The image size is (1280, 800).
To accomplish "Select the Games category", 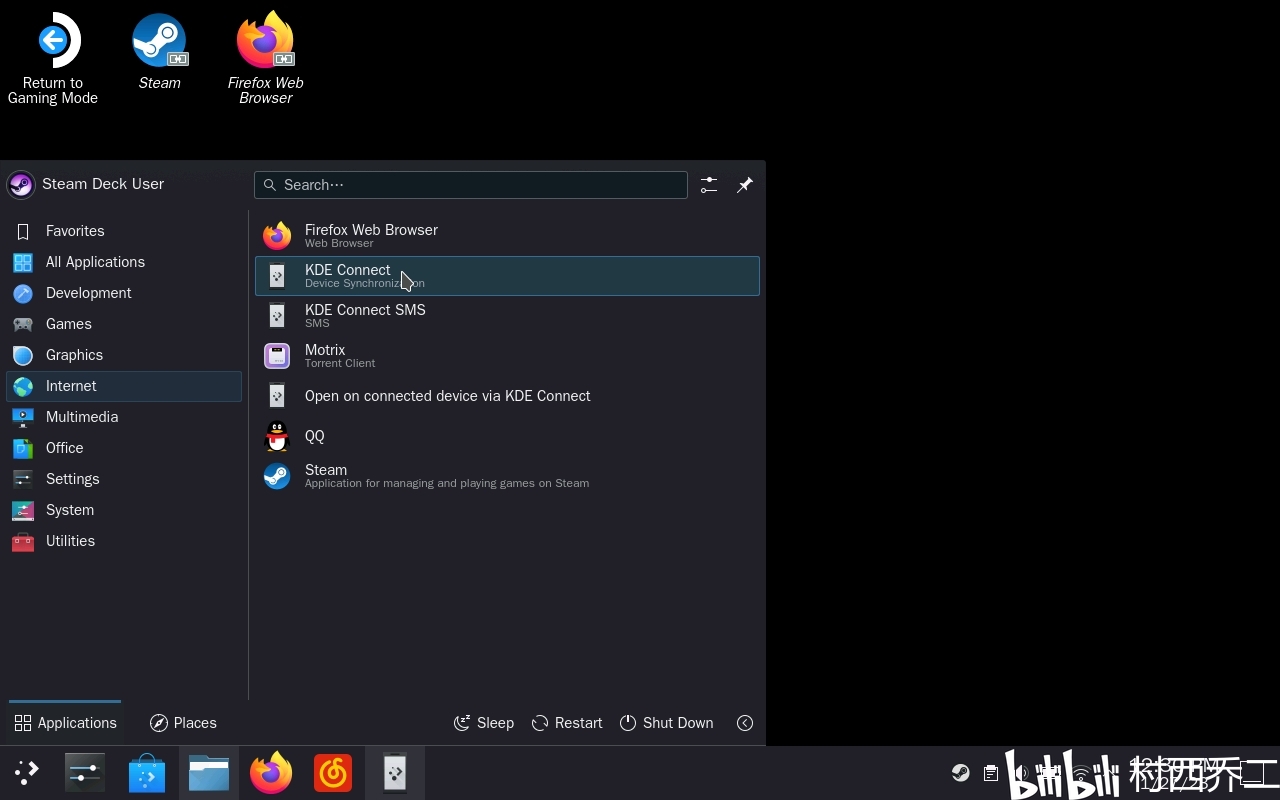I will point(124,324).
